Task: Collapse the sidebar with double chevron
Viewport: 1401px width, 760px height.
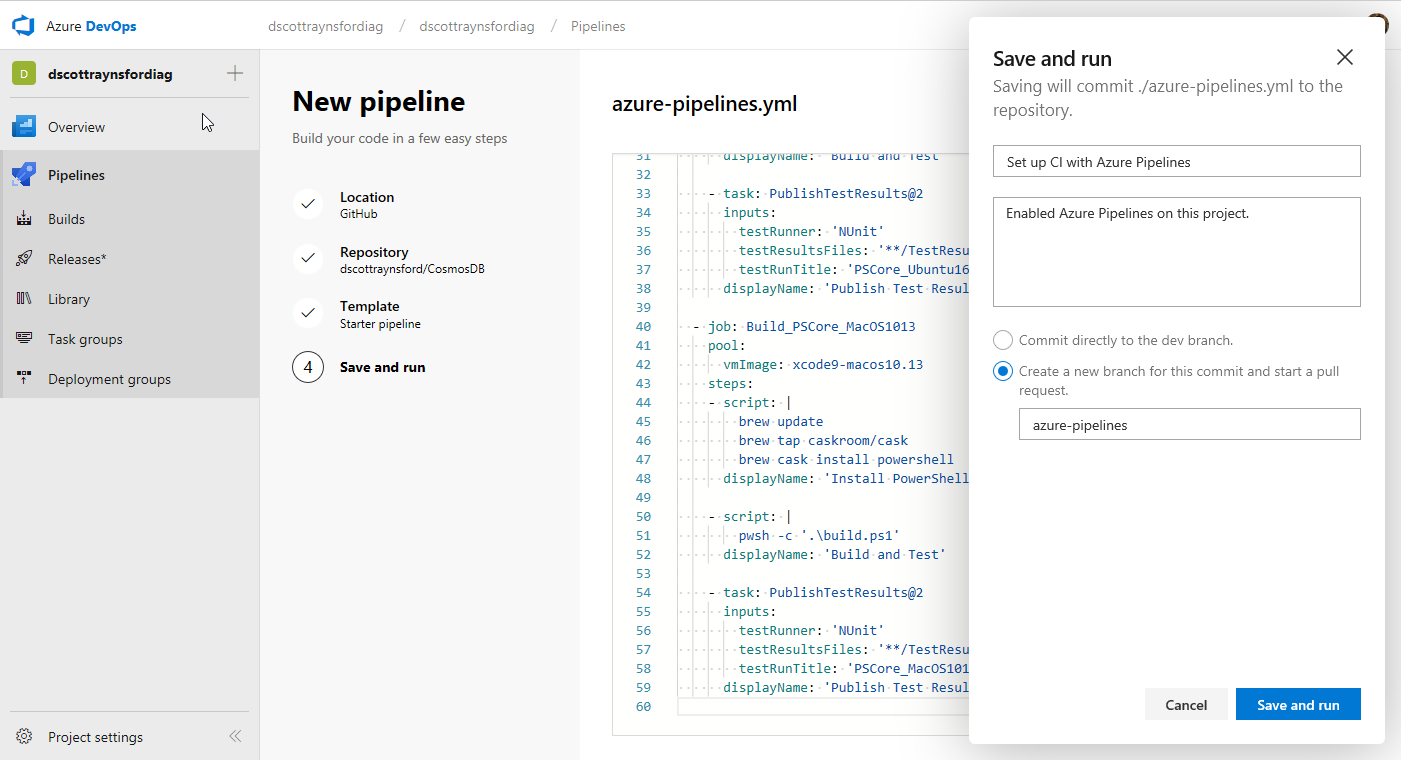Action: 235,737
